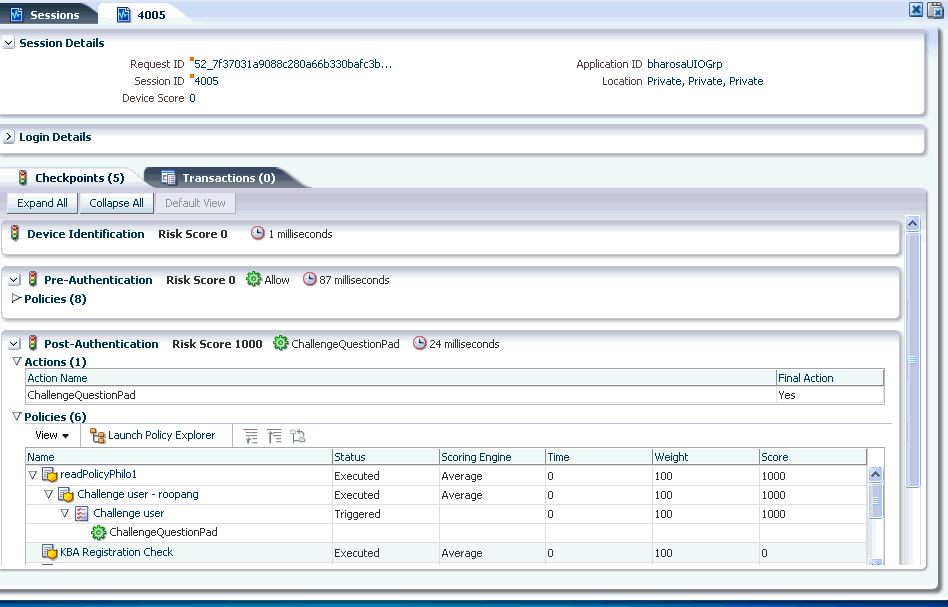This screenshot has width=948, height=607.
Task: Click the Collapse All button
Action: coord(116,203)
